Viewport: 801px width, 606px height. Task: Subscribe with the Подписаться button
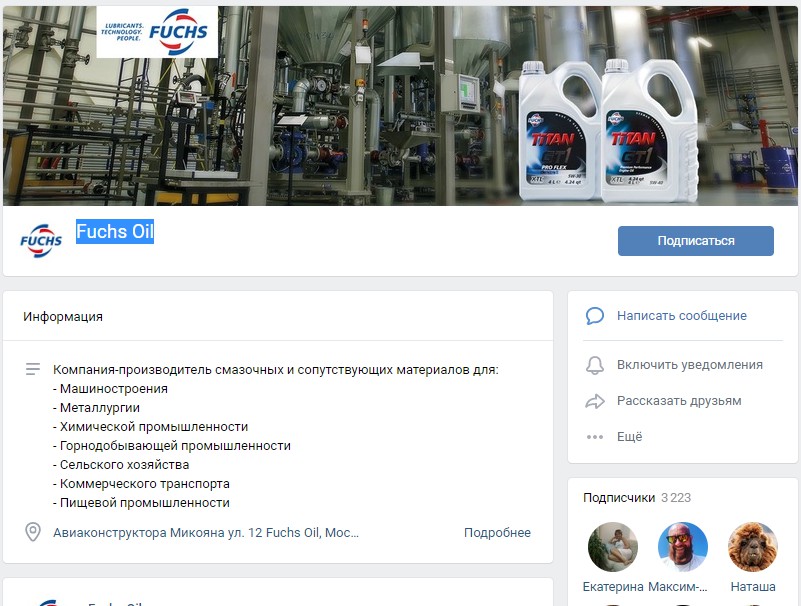point(696,241)
